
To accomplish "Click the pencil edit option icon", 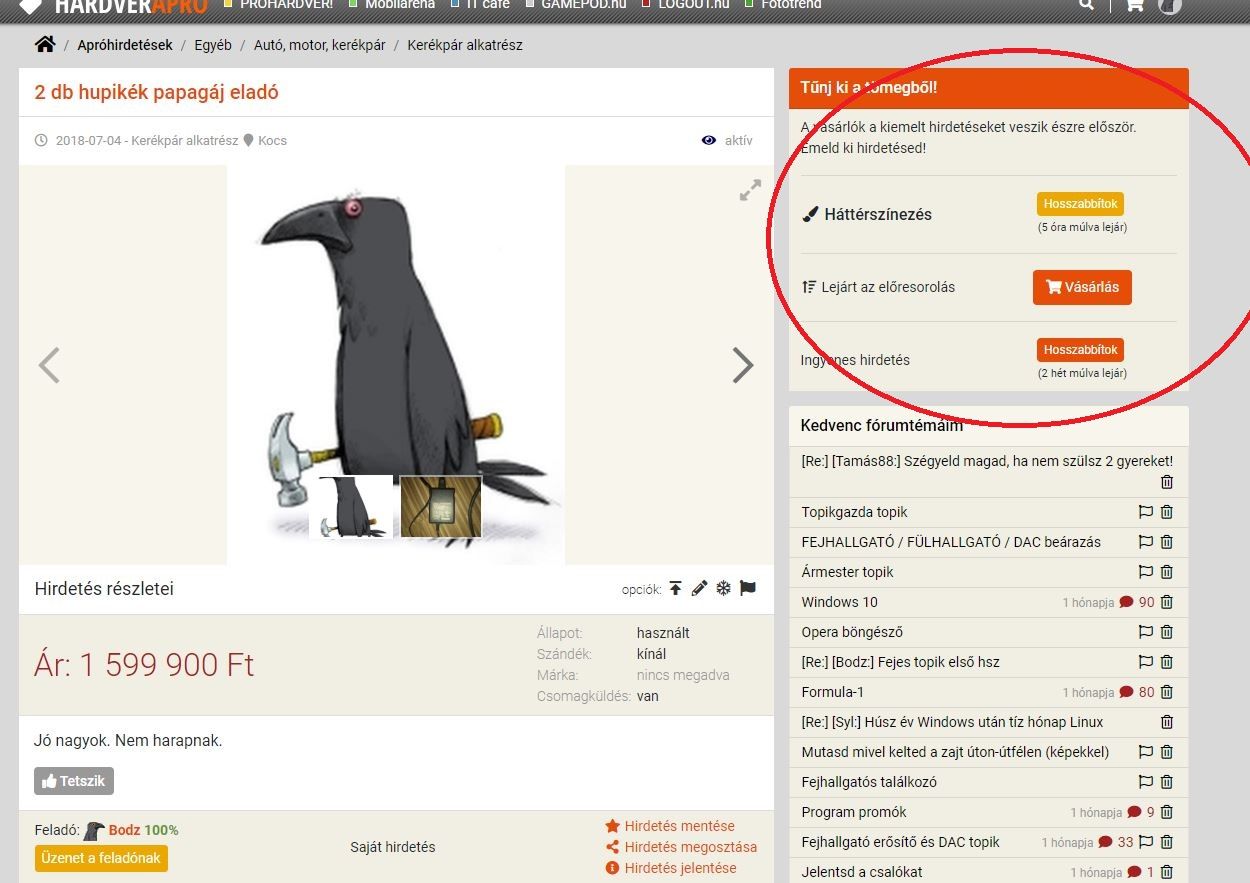I will tap(699, 588).
